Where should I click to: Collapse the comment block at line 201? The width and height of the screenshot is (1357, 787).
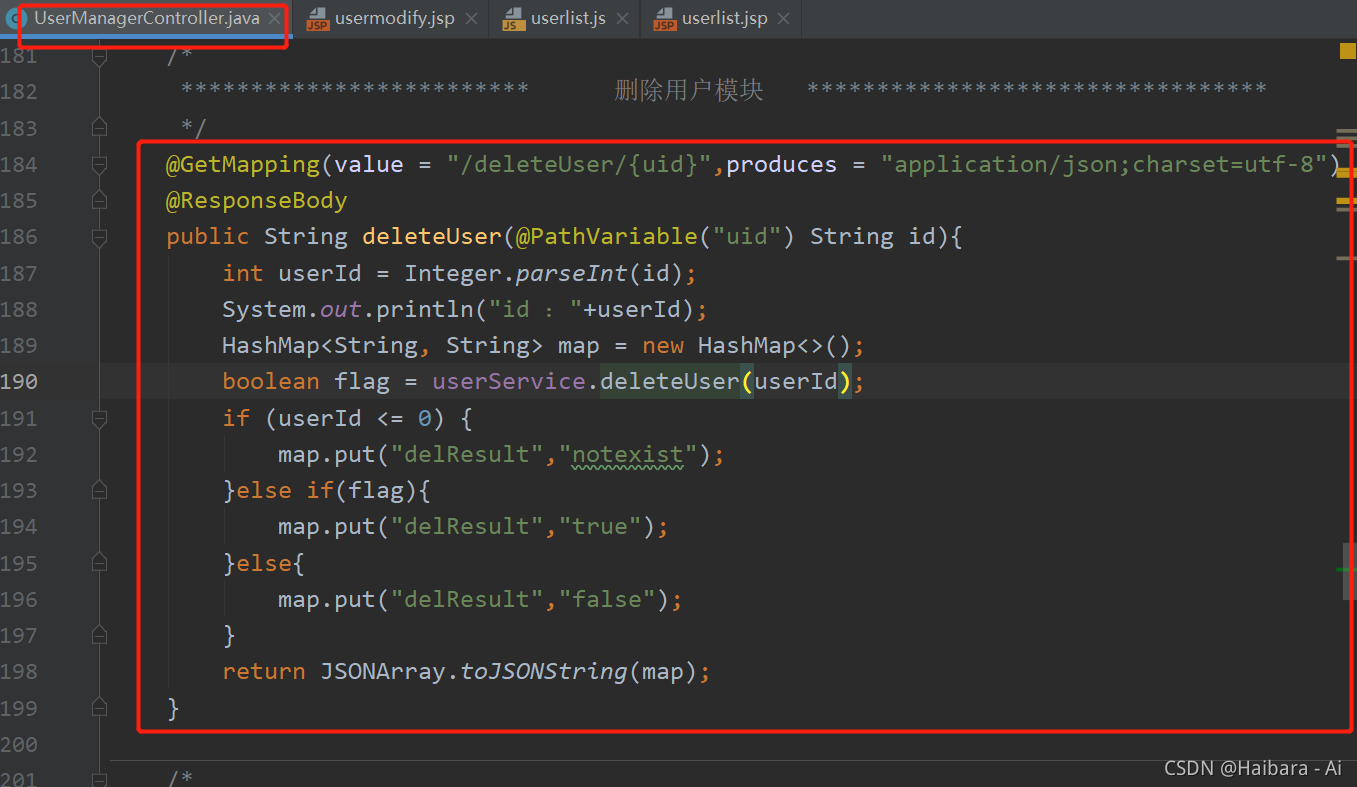[x=99, y=778]
